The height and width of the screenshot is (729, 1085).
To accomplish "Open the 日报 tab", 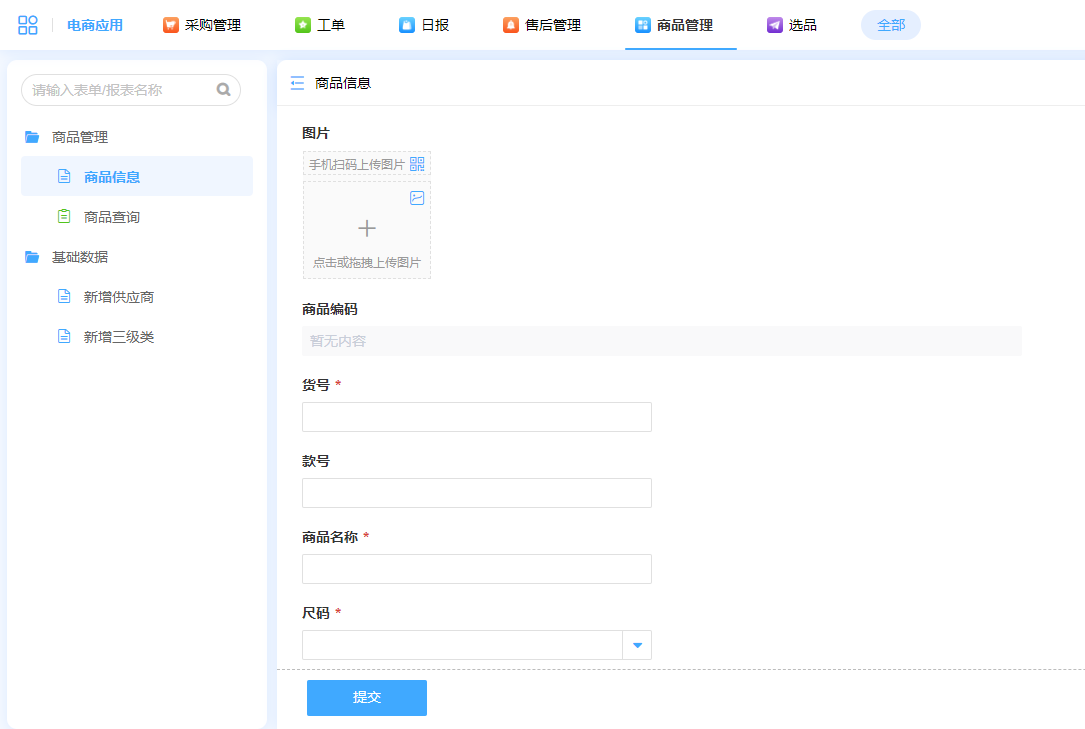I will [x=424, y=25].
